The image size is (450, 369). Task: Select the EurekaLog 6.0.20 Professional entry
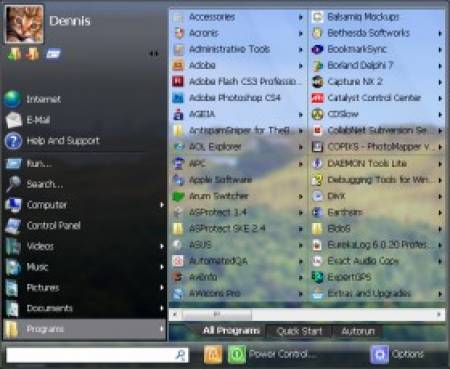pos(377,245)
